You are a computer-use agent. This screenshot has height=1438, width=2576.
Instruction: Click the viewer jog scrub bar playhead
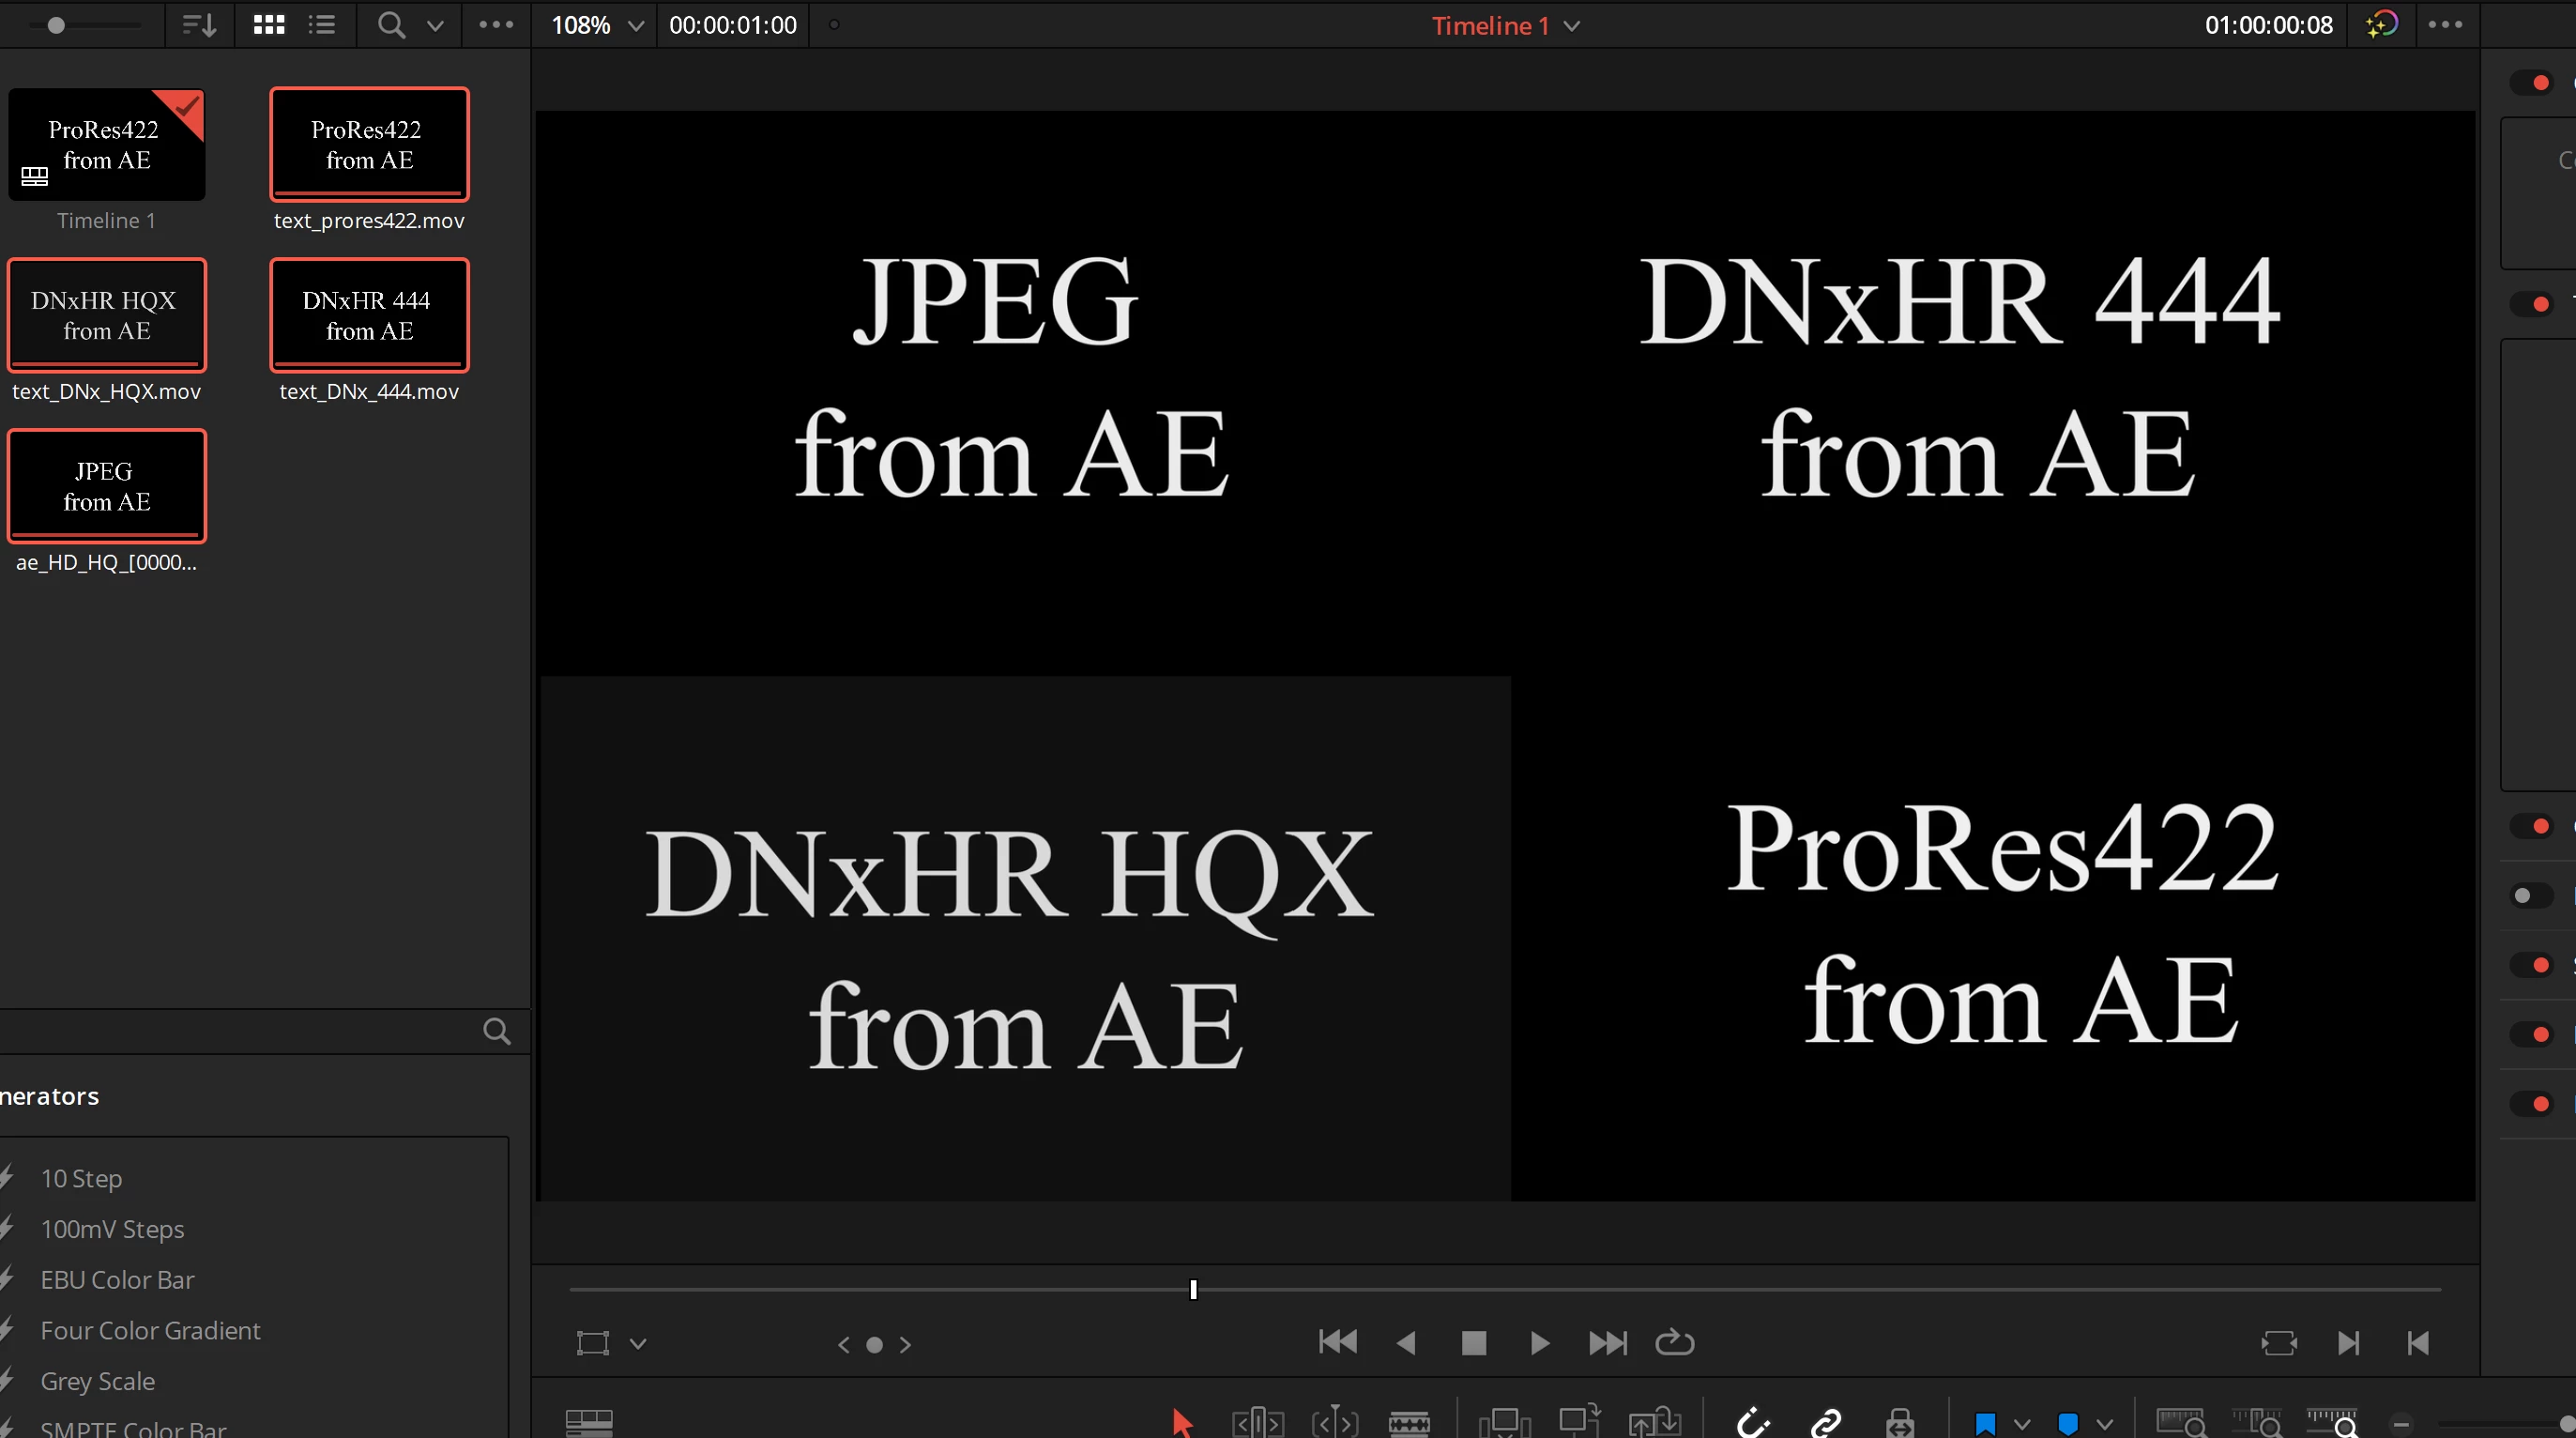(x=1193, y=1290)
